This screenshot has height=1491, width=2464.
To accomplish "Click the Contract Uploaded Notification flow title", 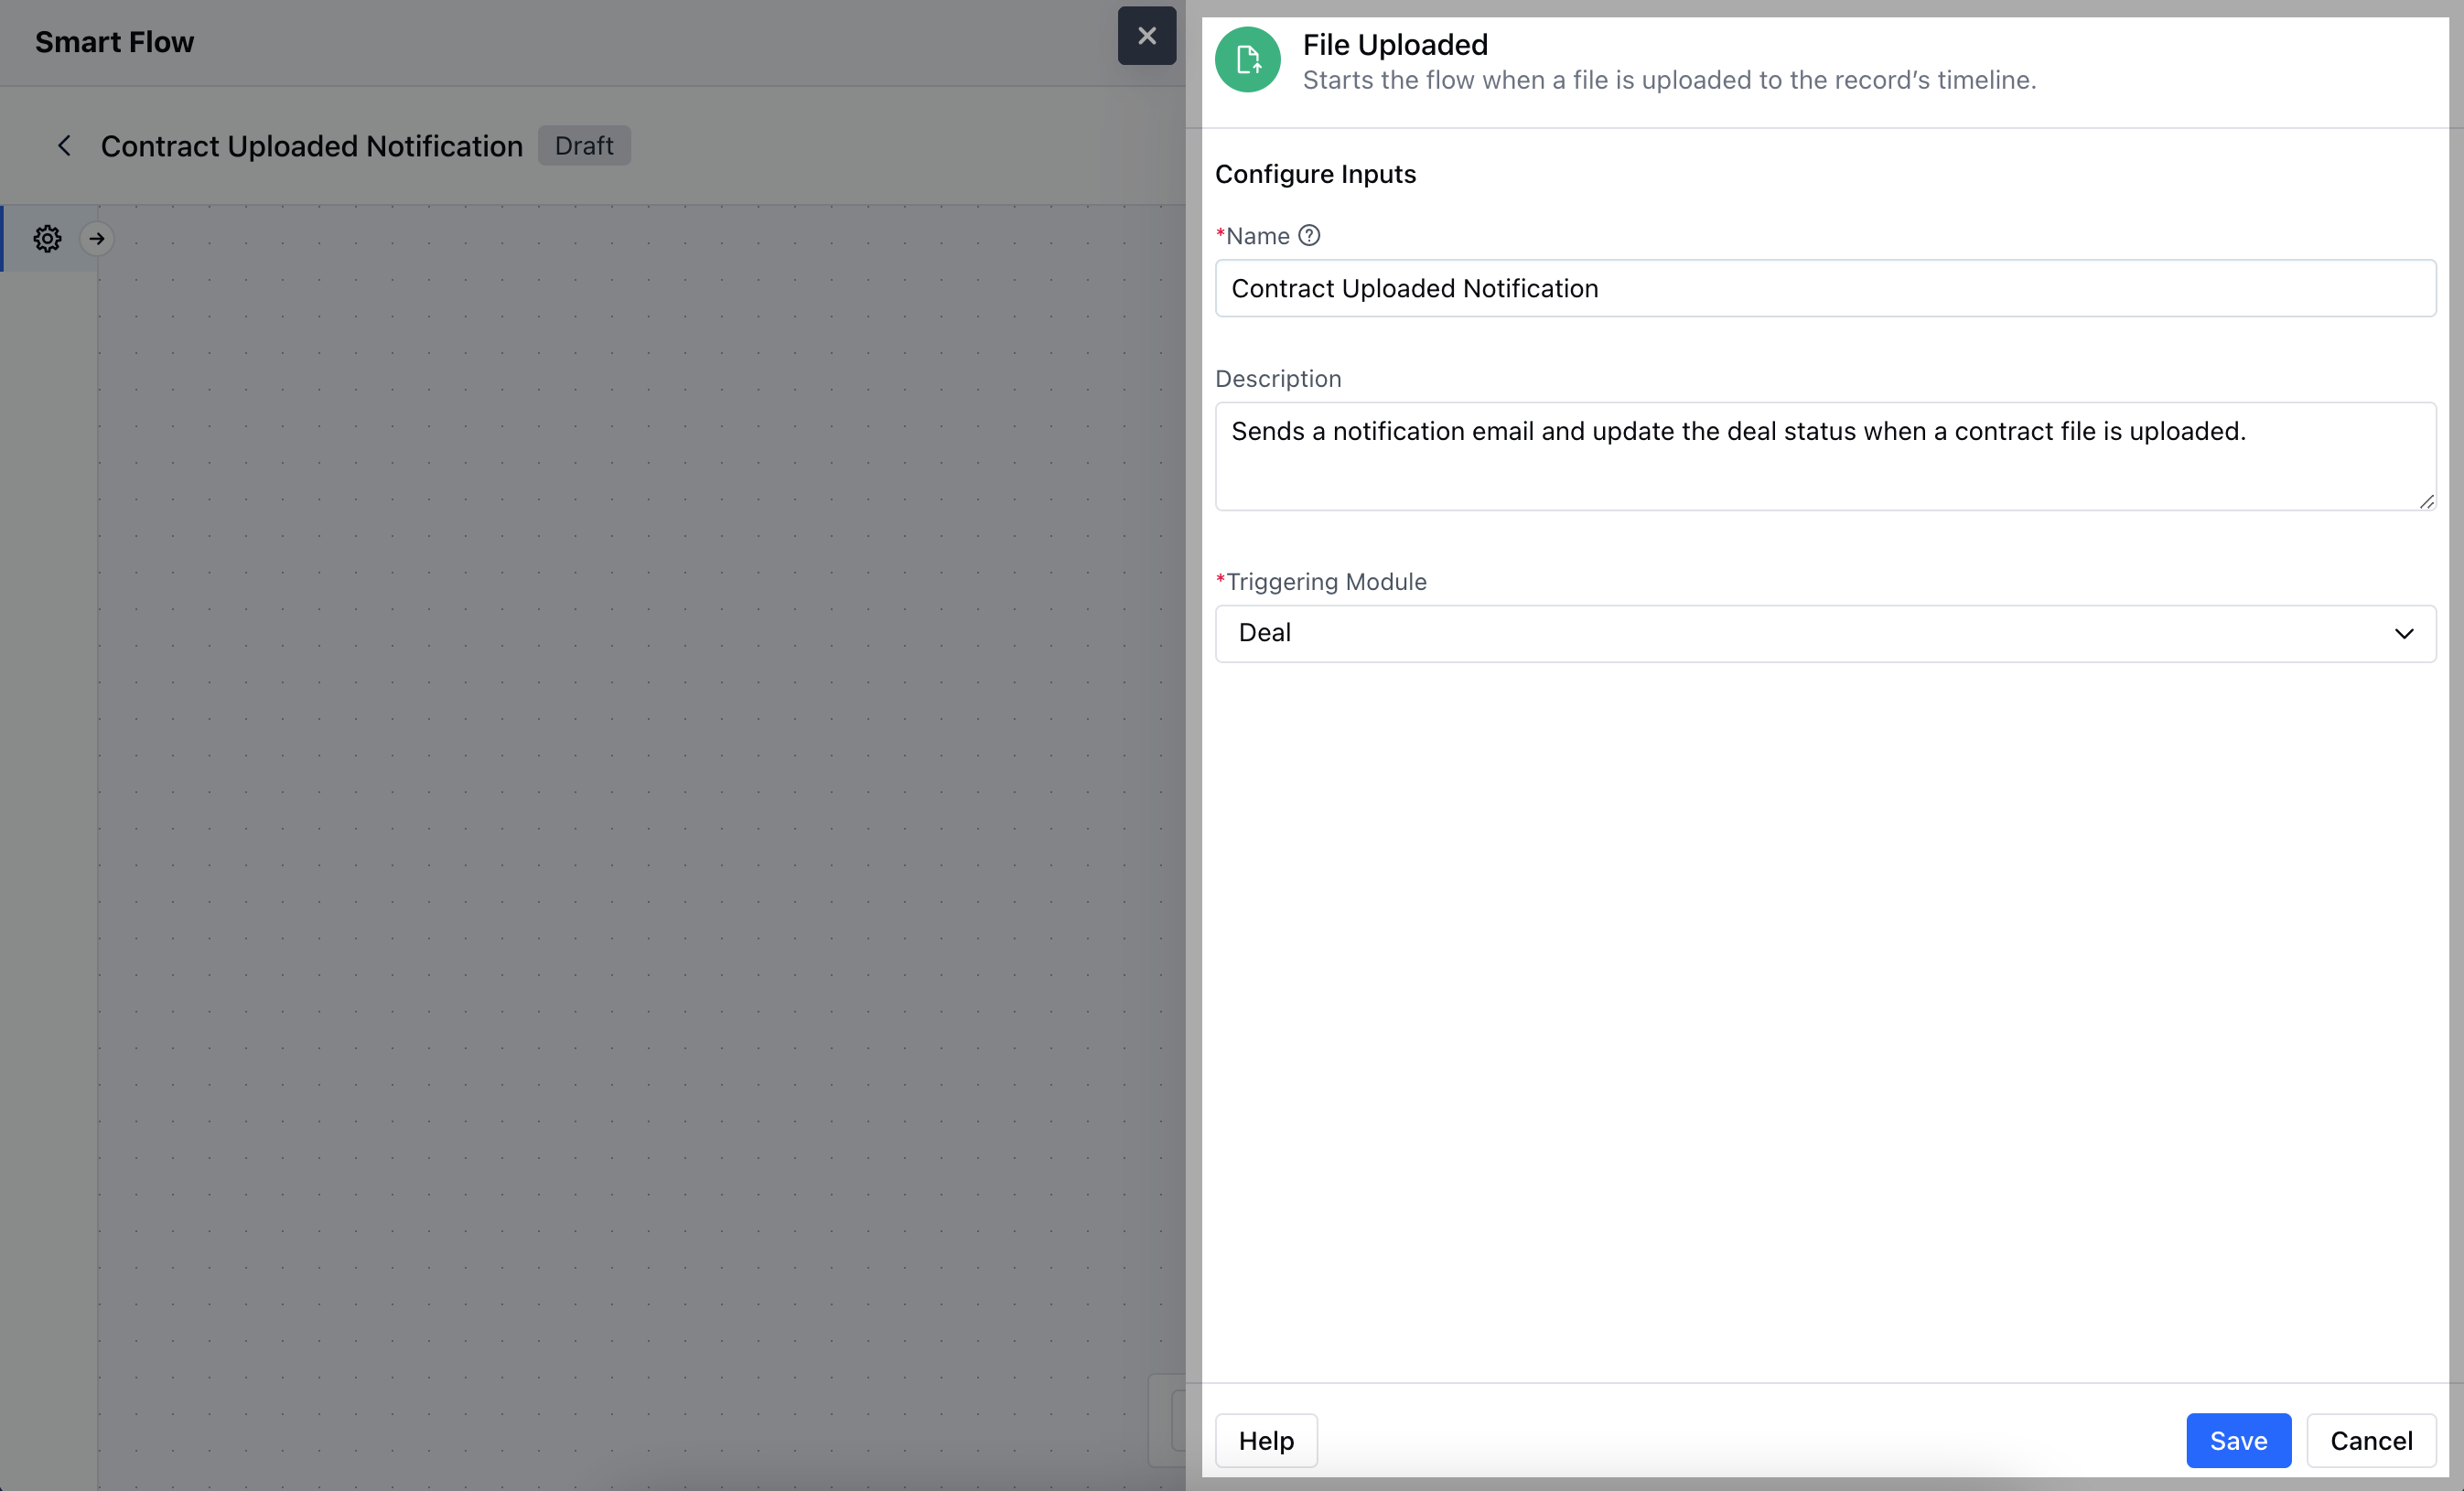I will pos(311,146).
